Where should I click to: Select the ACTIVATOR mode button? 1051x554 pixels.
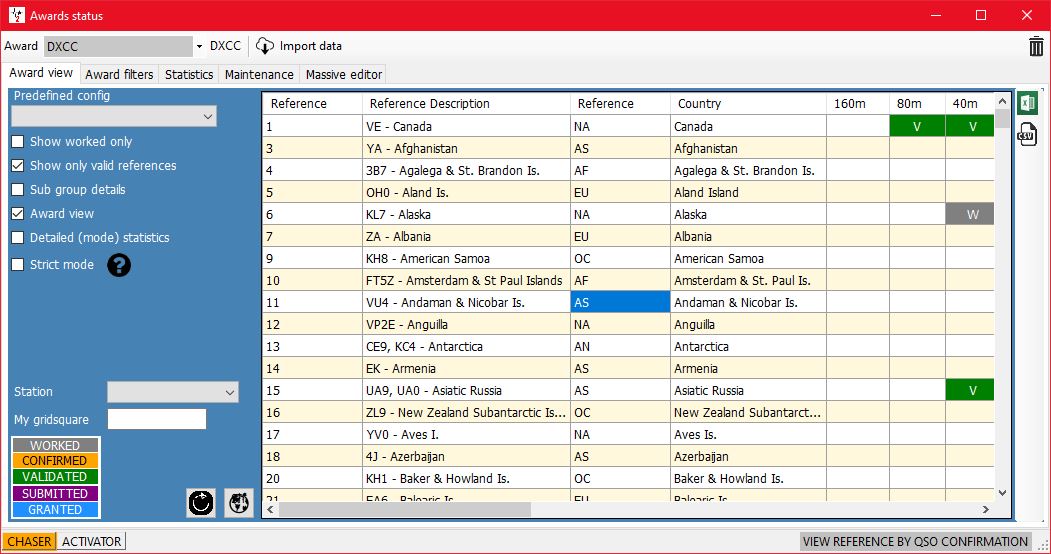92,541
